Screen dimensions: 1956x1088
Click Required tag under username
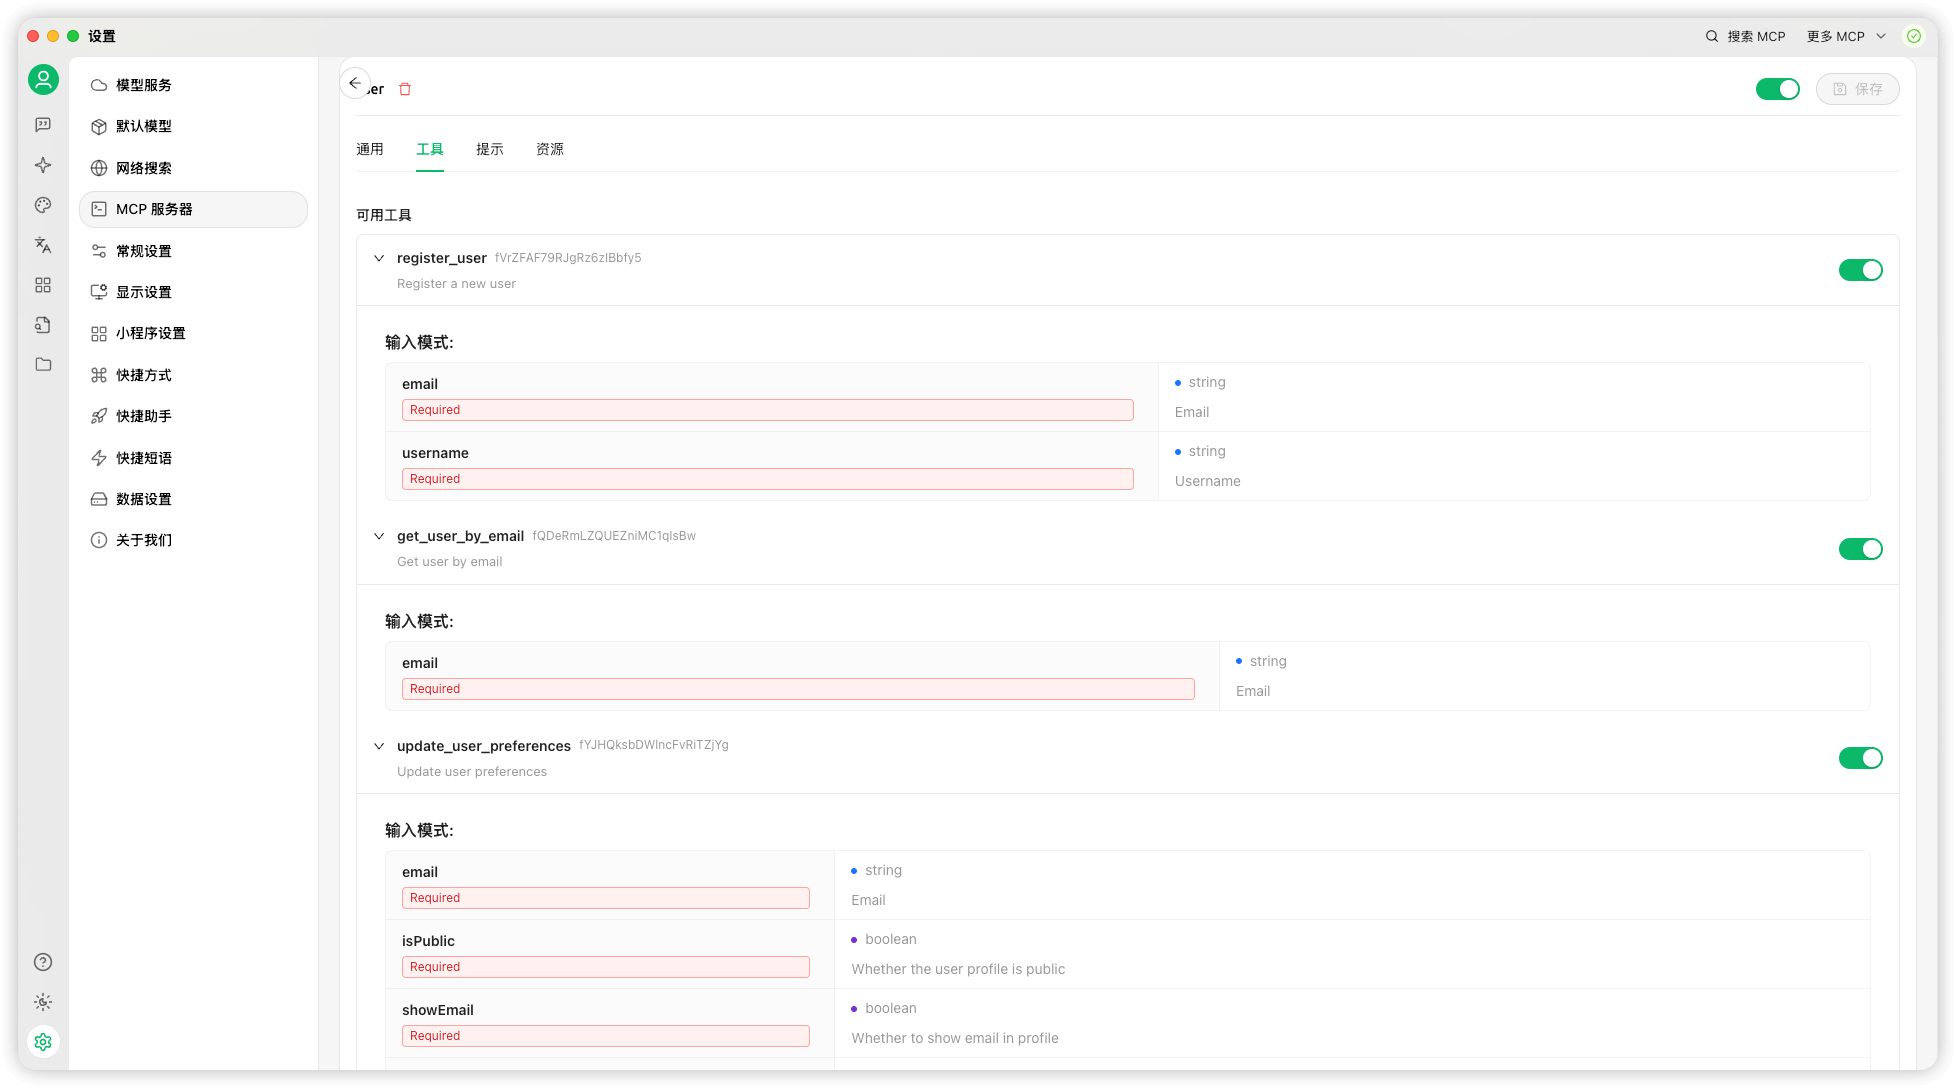click(768, 479)
